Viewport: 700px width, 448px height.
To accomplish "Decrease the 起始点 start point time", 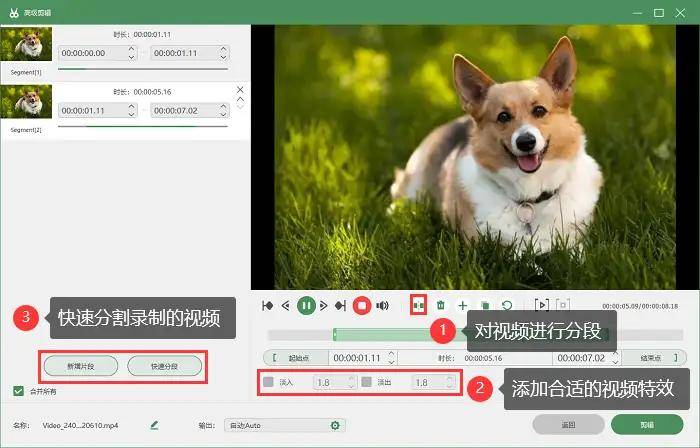I will tap(392, 361).
